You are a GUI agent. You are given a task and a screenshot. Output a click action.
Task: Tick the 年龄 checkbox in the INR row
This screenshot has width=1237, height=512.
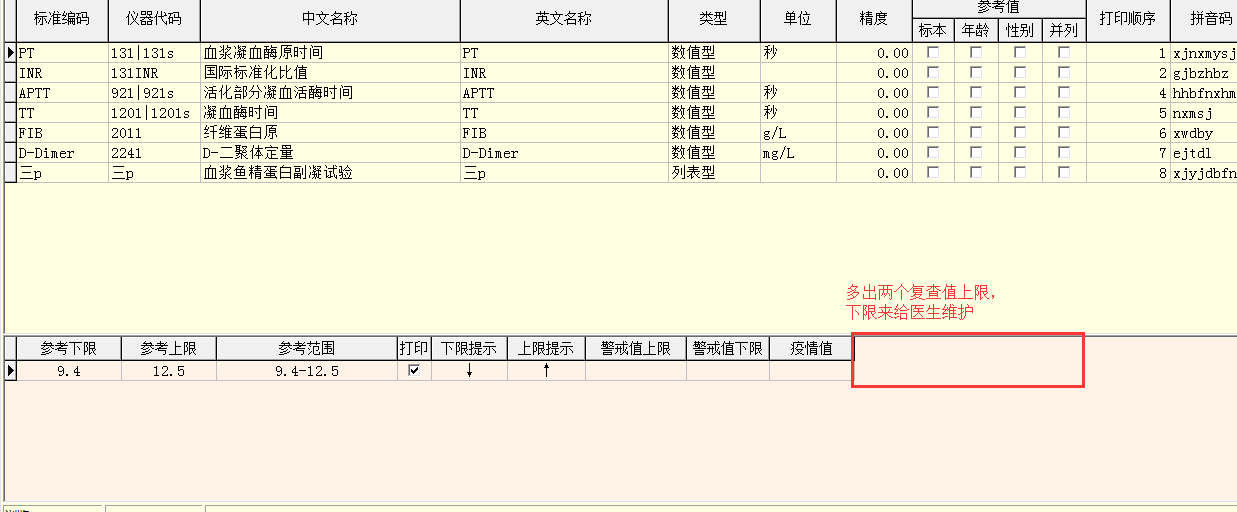[976, 72]
